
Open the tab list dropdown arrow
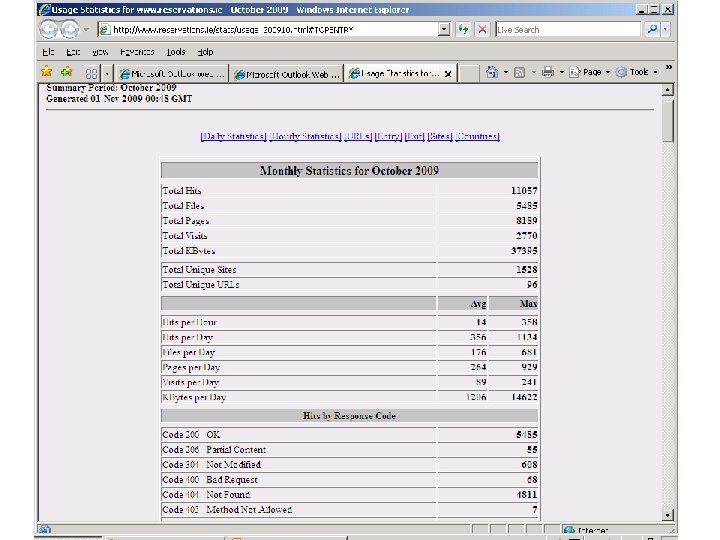[107, 73]
